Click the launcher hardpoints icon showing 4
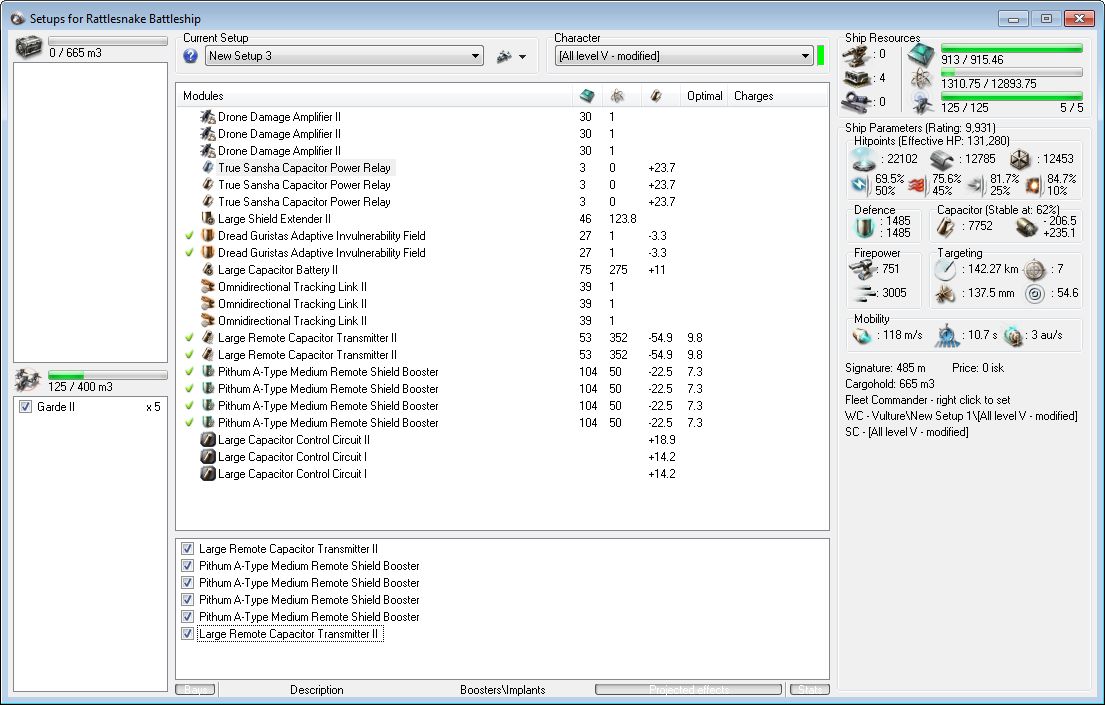Viewport: 1105px width, 705px height. [858, 78]
